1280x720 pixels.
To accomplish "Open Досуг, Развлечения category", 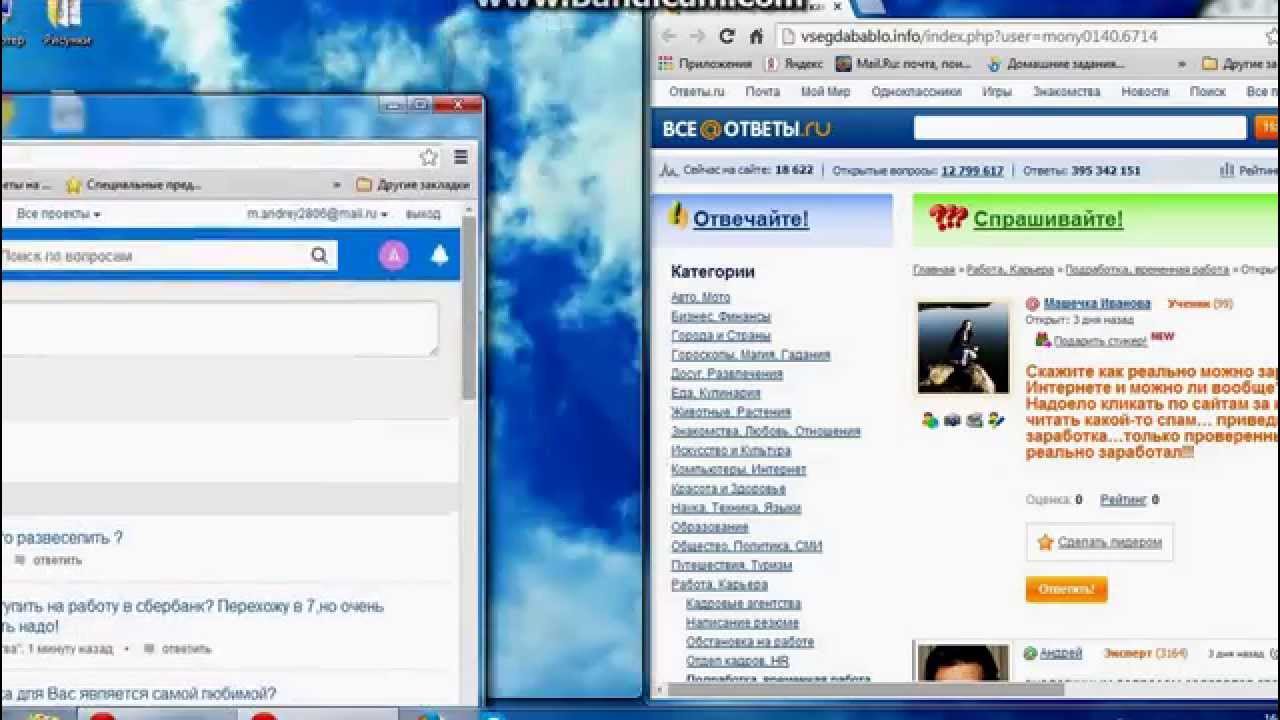I will pyautogui.click(x=727, y=373).
